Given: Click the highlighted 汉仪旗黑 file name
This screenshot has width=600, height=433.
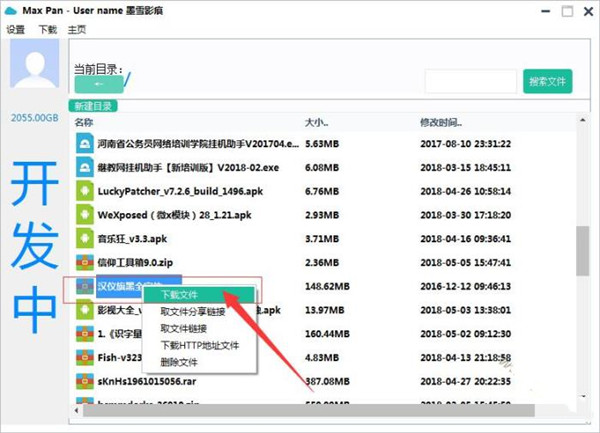Looking at the screenshot, I should pyautogui.click(x=119, y=285).
